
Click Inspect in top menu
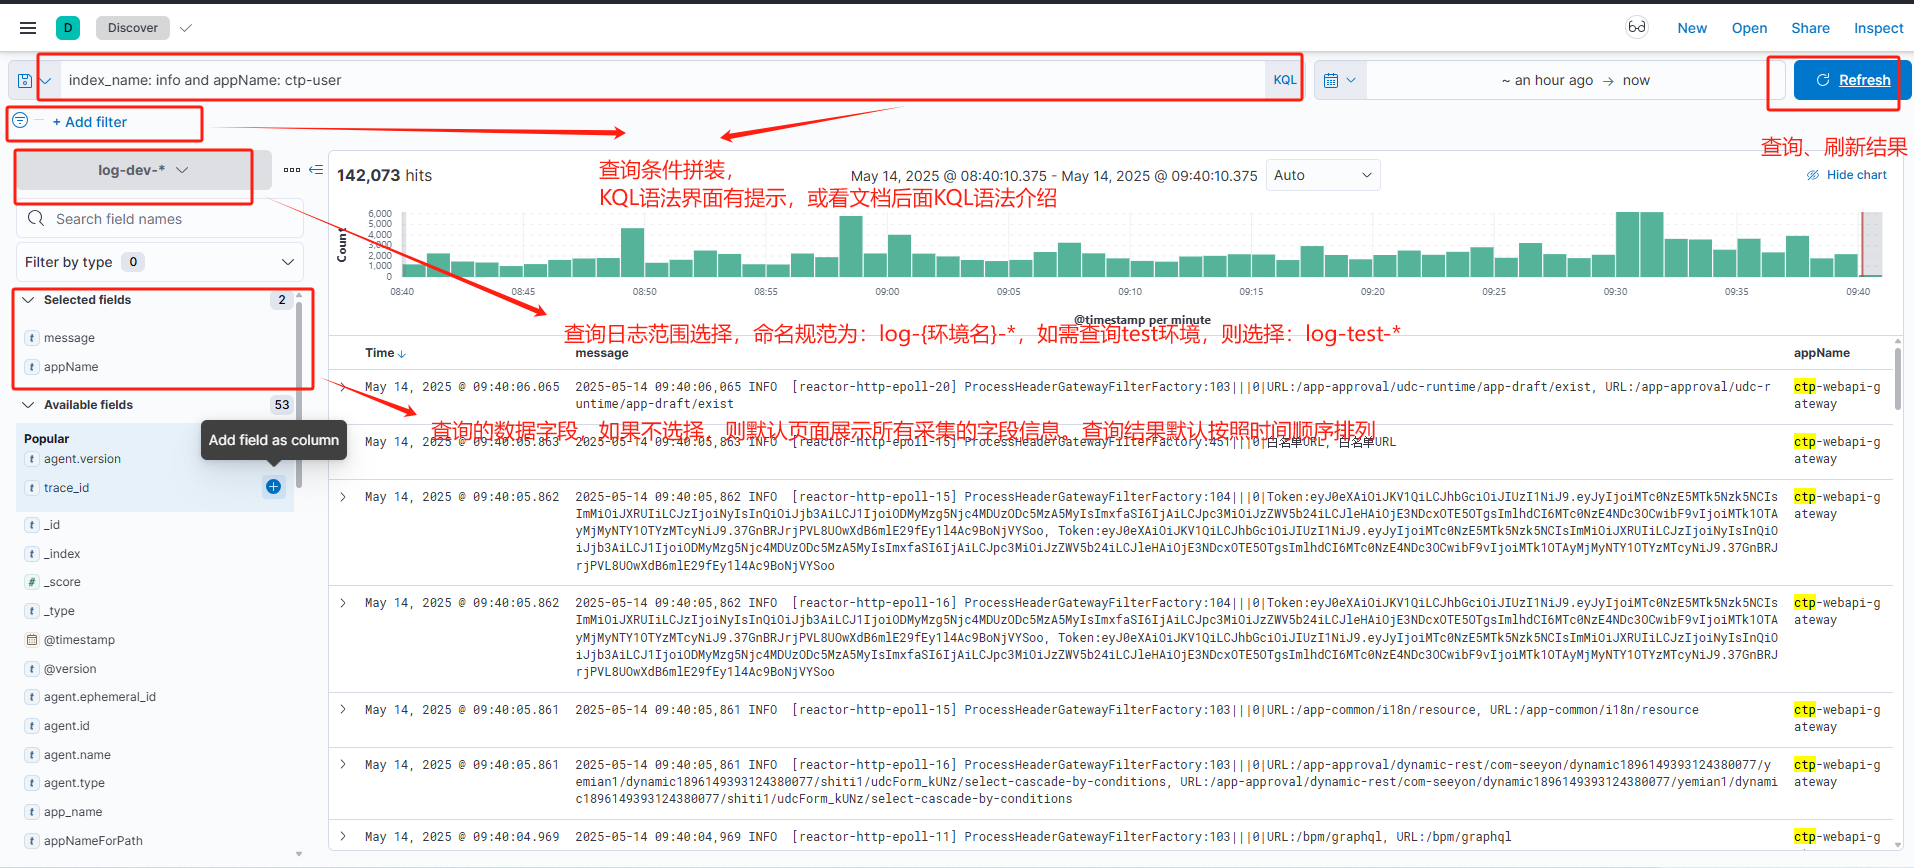pyautogui.click(x=1878, y=28)
